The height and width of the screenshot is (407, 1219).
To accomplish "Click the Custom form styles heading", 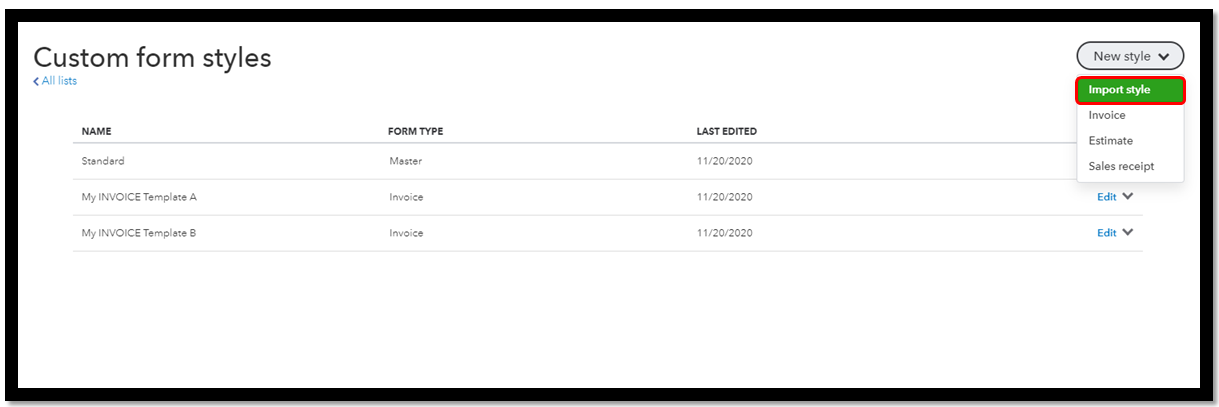I will pyautogui.click(x=152, y=57).
